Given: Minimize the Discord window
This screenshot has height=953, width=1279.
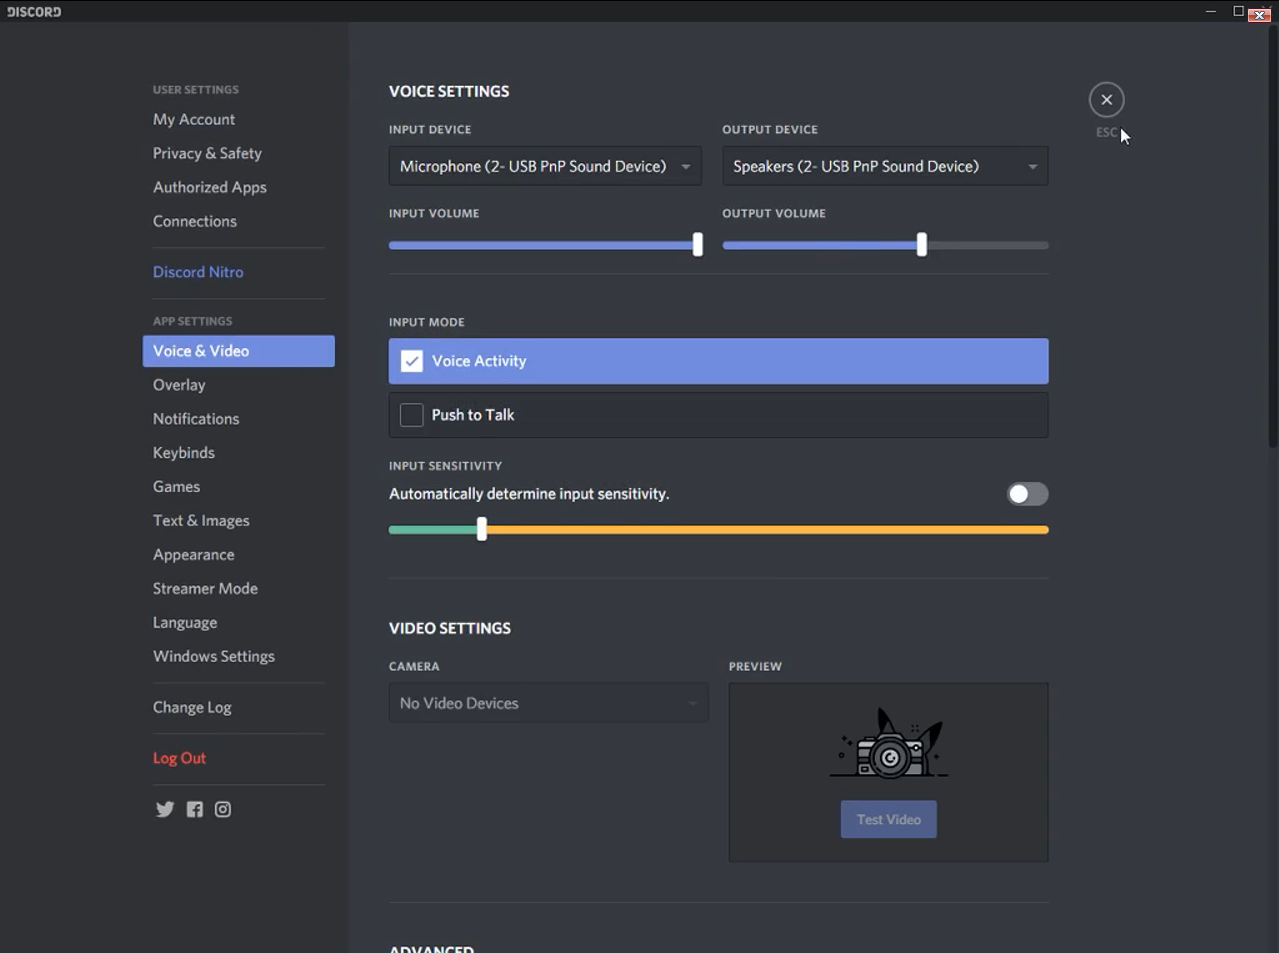Looking at the screenshot, I should (x=1211, y=12).
